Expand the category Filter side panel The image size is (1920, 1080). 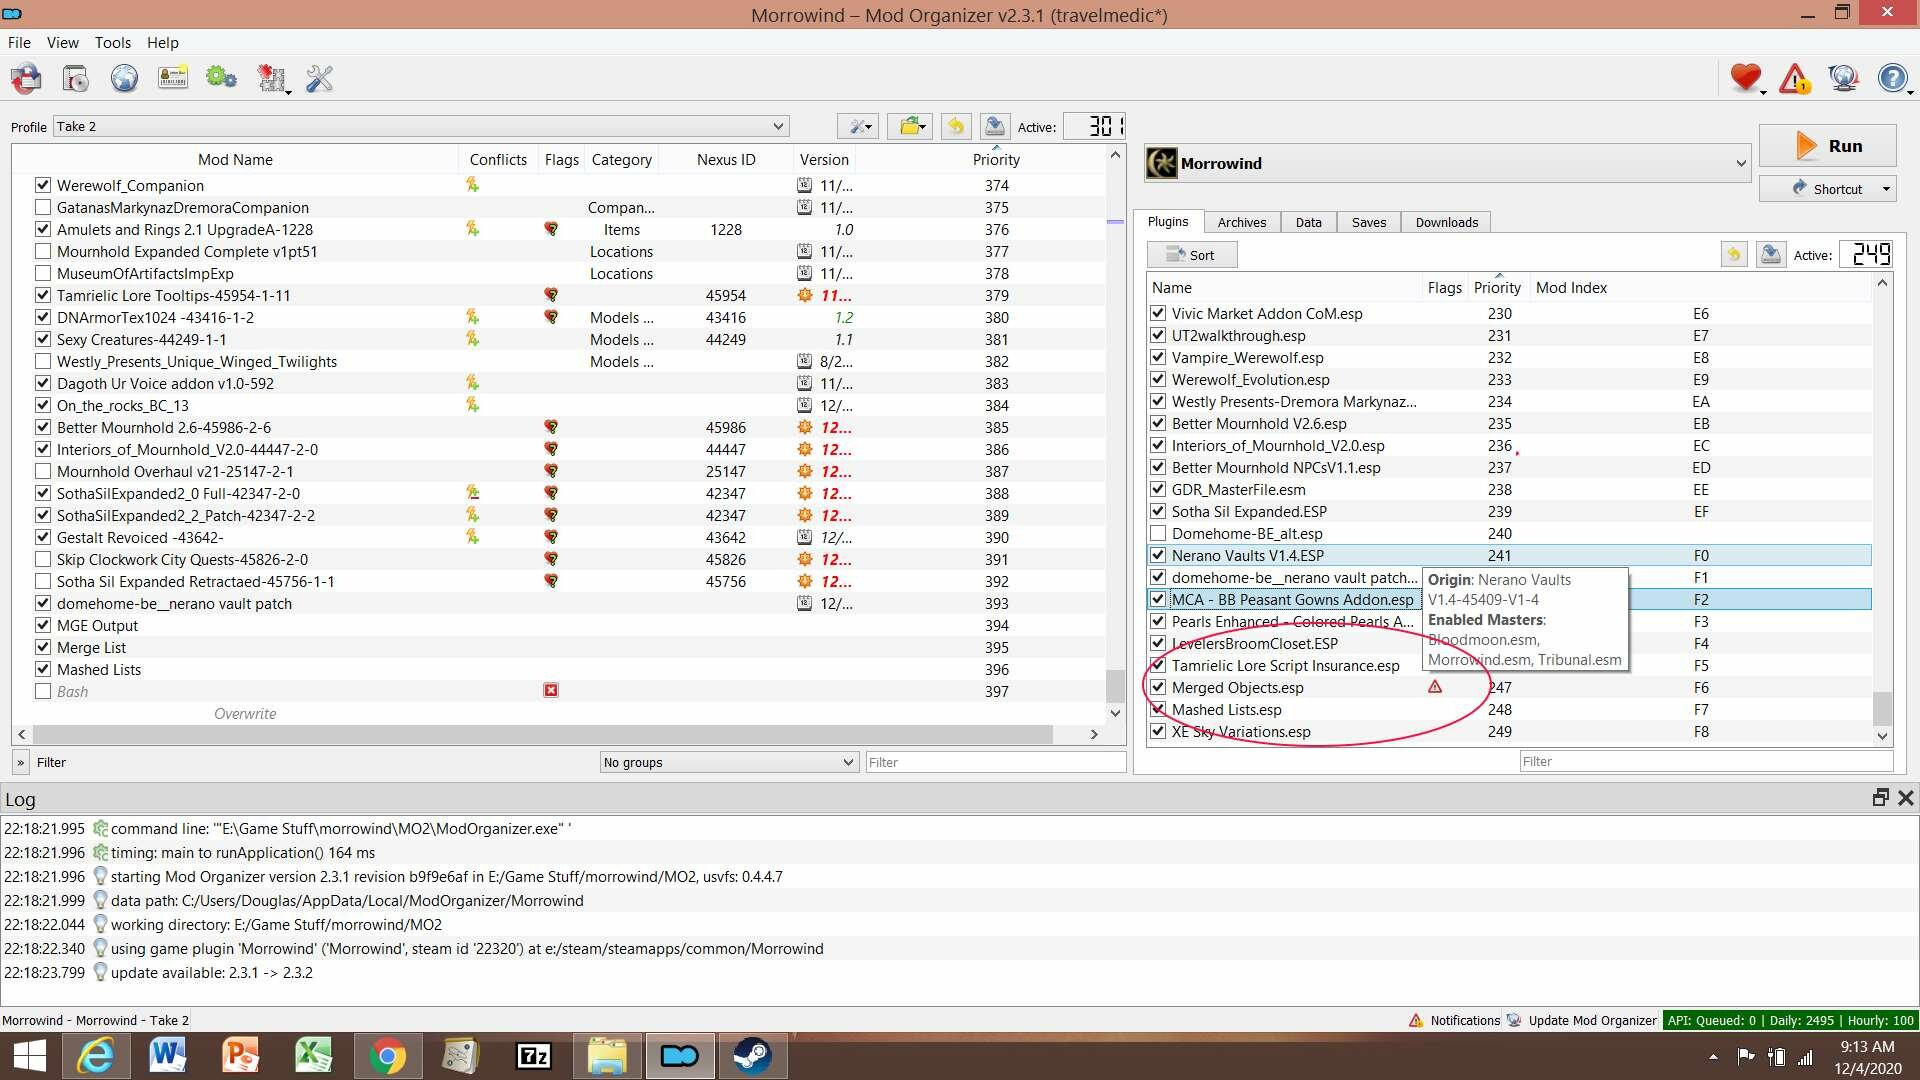coord(20,762)
